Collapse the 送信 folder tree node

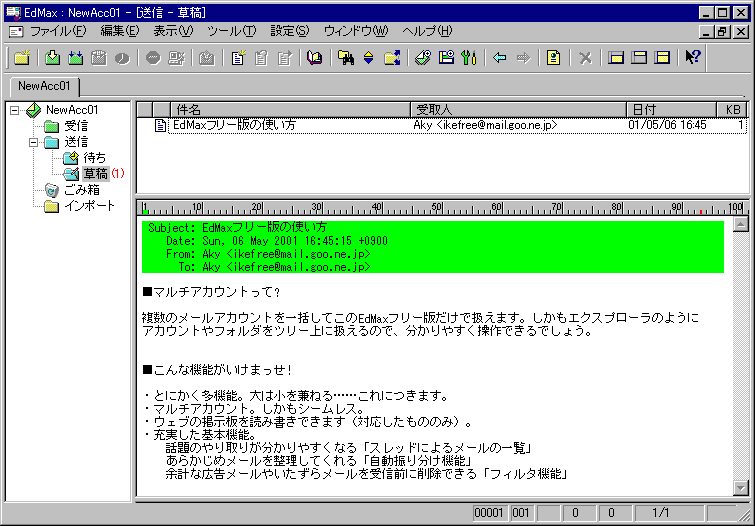coord(33,142)
